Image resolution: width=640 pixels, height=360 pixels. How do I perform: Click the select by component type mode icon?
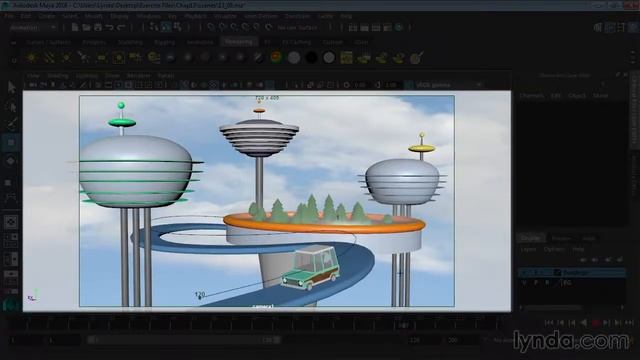click(177, 27)
